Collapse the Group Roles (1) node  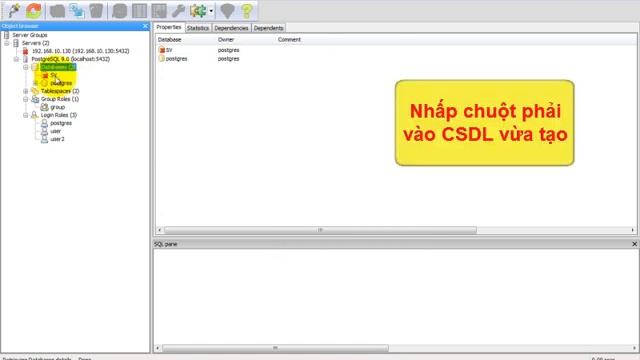[26, 99]
